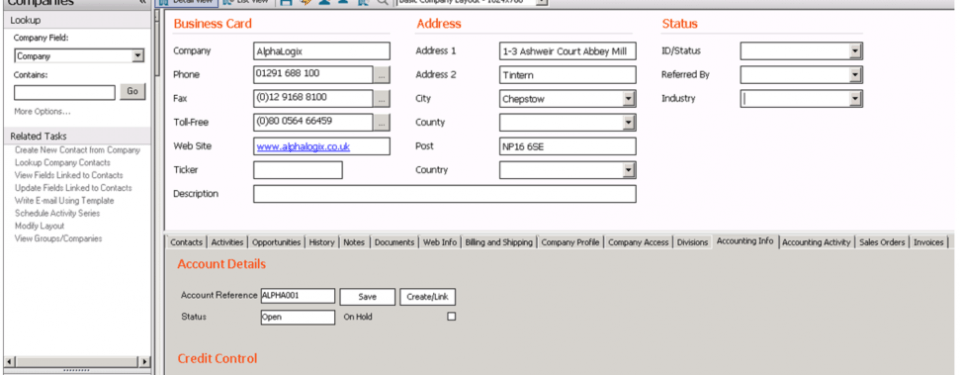Screen dimensions: 960x375
Task: Click left arrow of sidebar scrollbar
Action: [x=9, y=362]
